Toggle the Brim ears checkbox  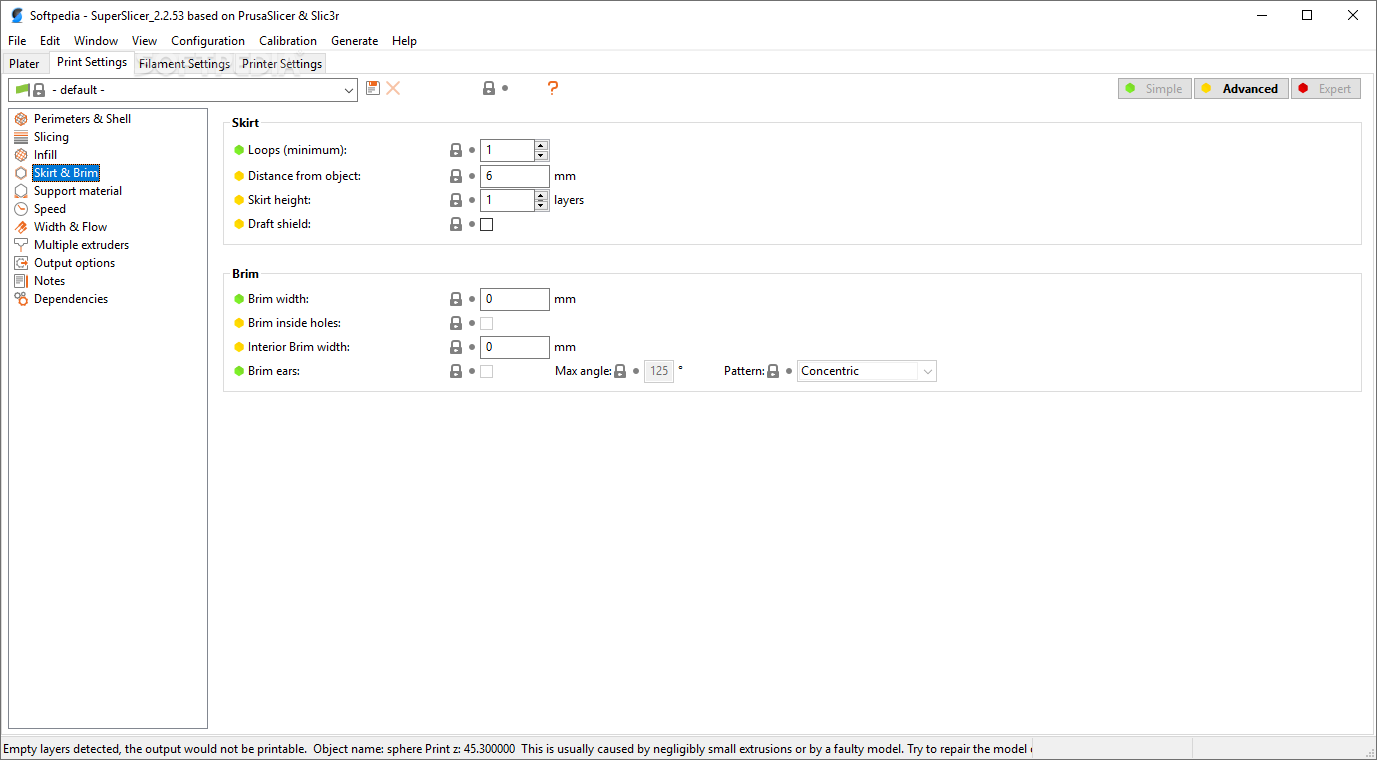(x=487, y=371)
